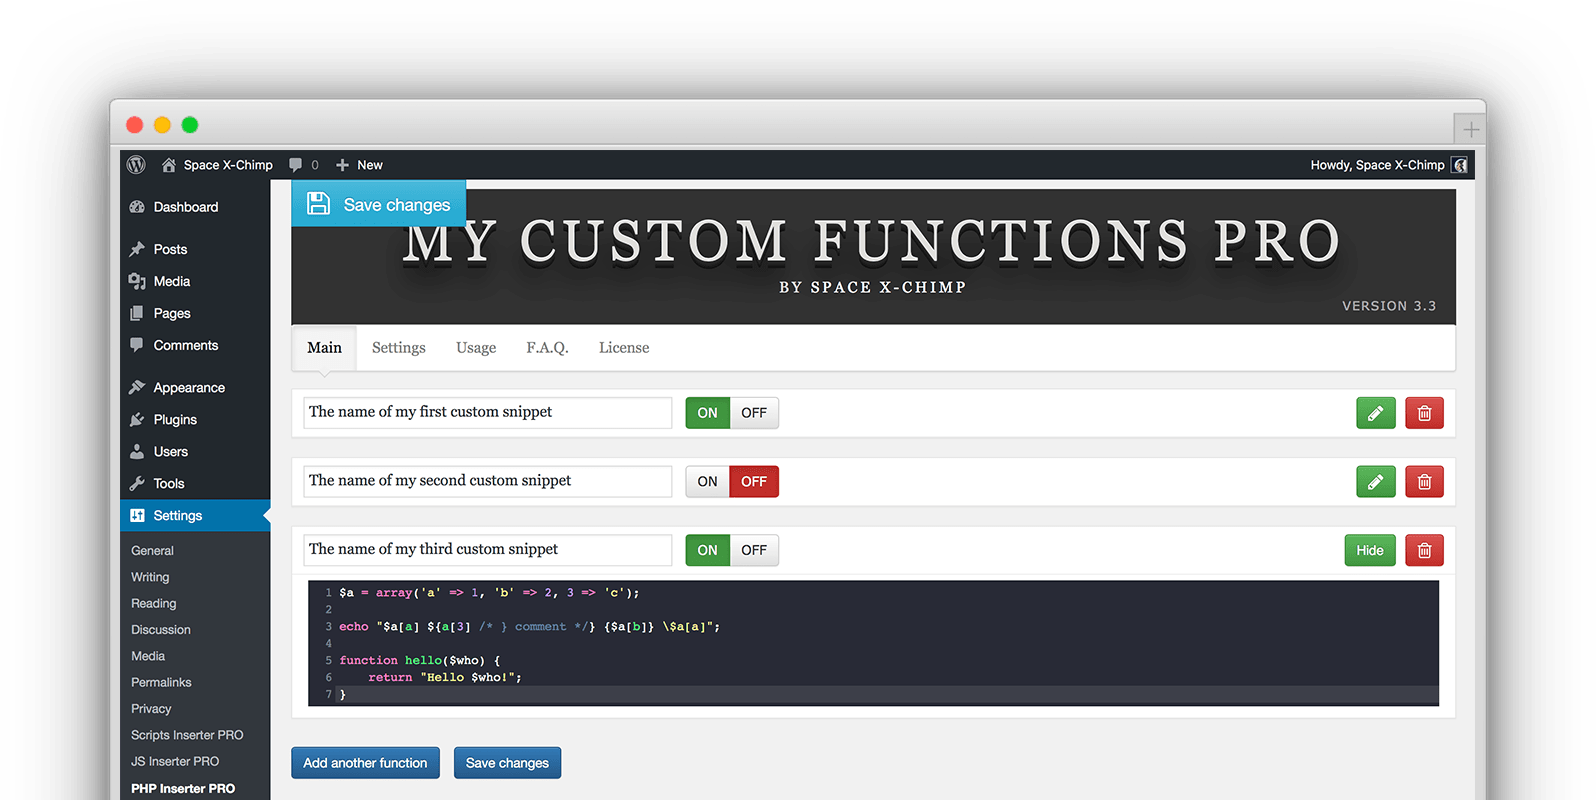1596x800 pixels.
Task: Open Discussion settings submenu
Action: pos(161,630)
